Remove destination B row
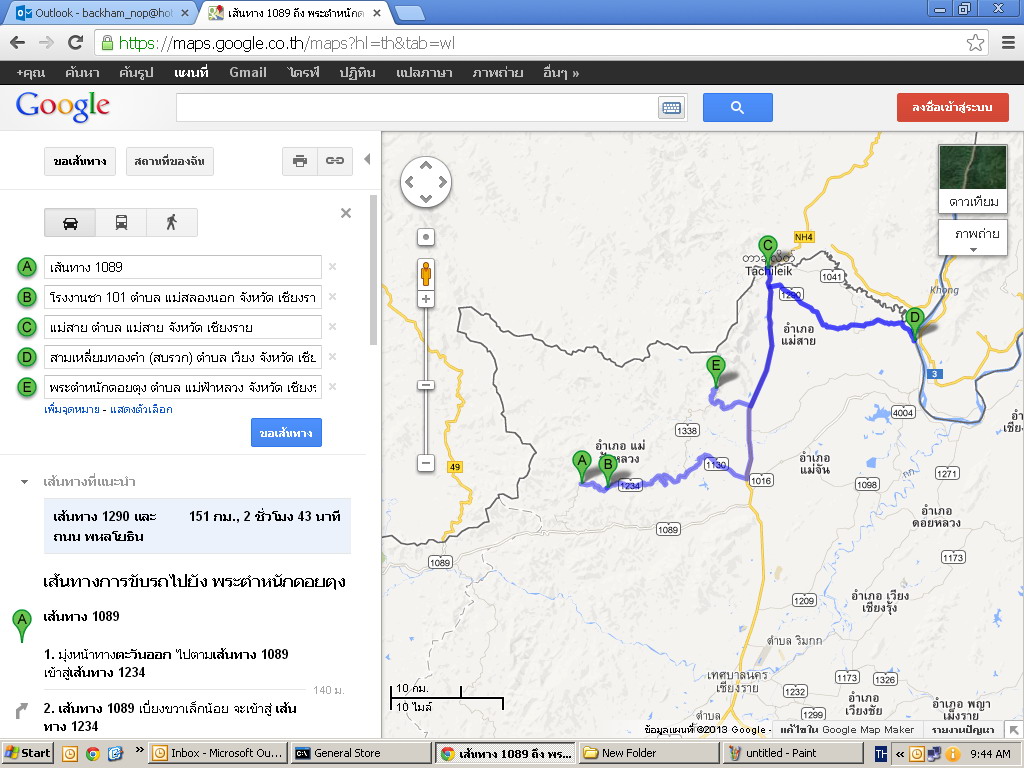Screen dimensions: 1024x768 click(332, 296)
